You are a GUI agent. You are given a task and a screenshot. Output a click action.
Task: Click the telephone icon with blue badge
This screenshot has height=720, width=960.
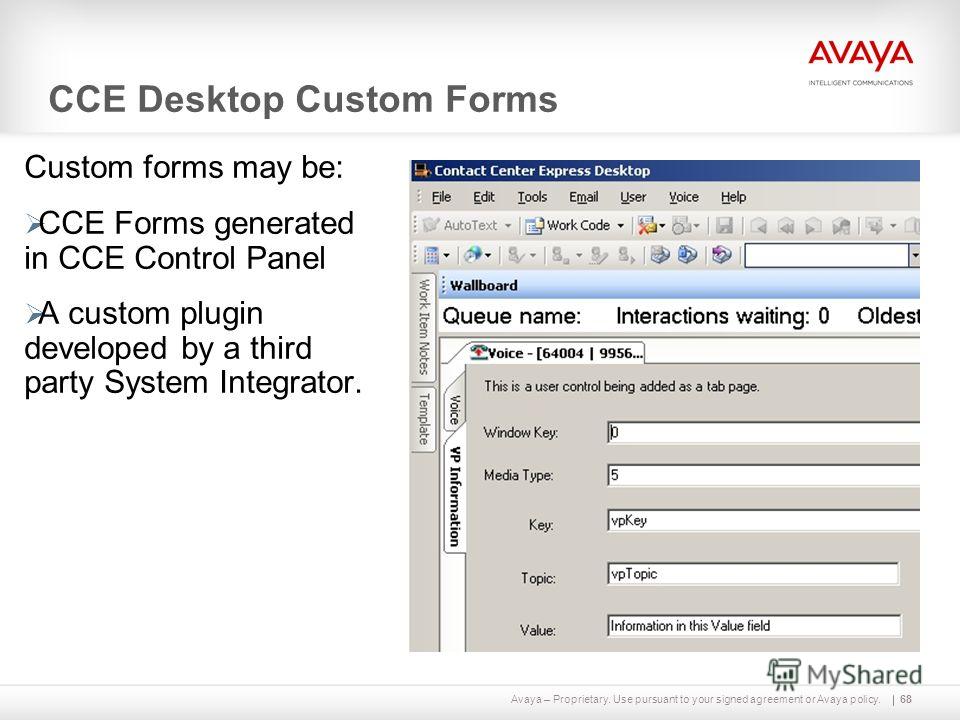click(x=688, y=254)
